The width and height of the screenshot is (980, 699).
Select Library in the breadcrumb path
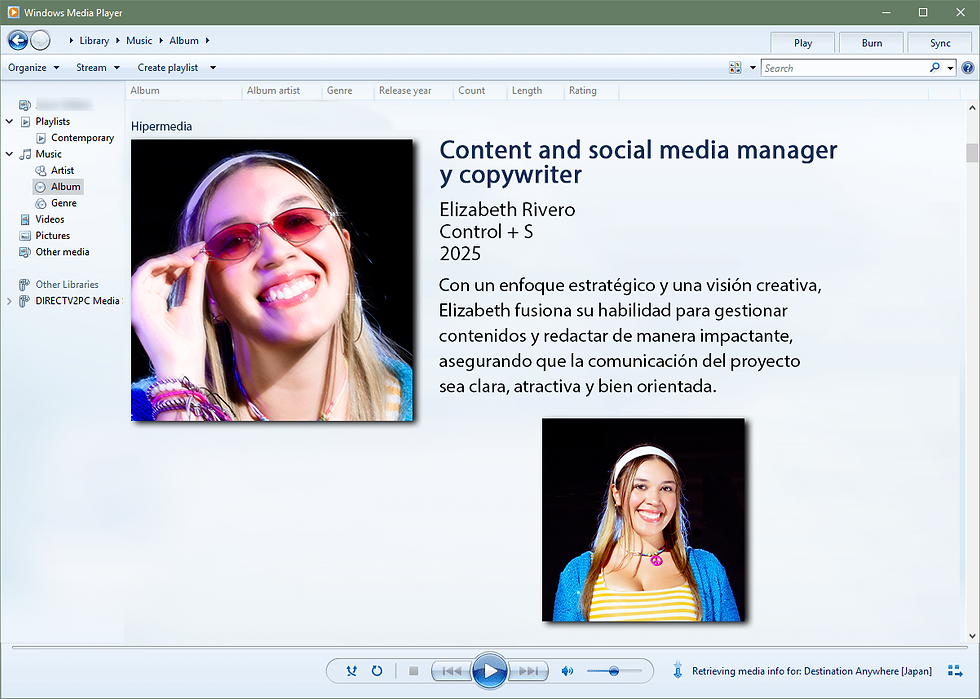[94, 41]
